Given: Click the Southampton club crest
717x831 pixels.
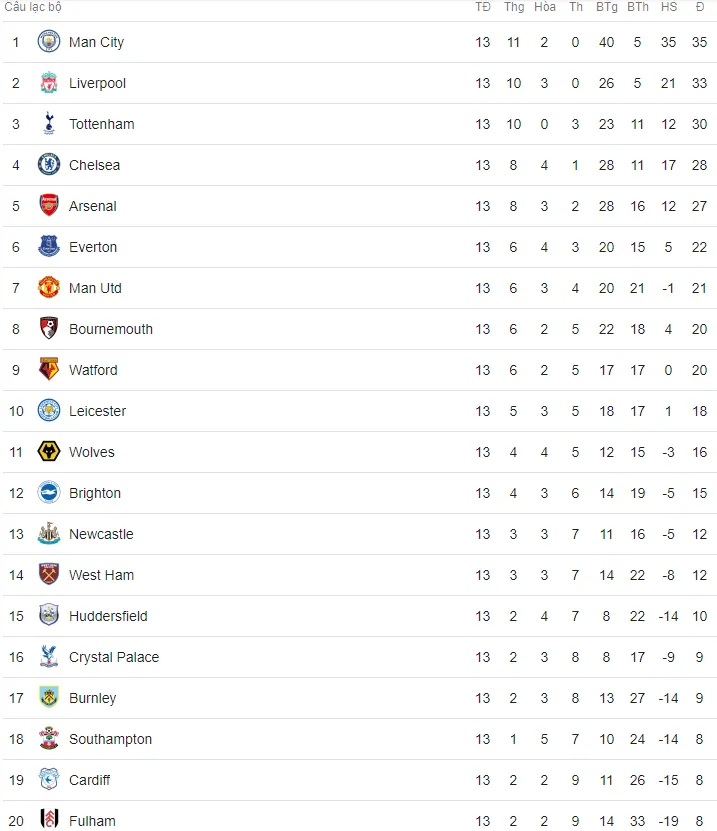Looking at the screenshot, I should 49,739.
